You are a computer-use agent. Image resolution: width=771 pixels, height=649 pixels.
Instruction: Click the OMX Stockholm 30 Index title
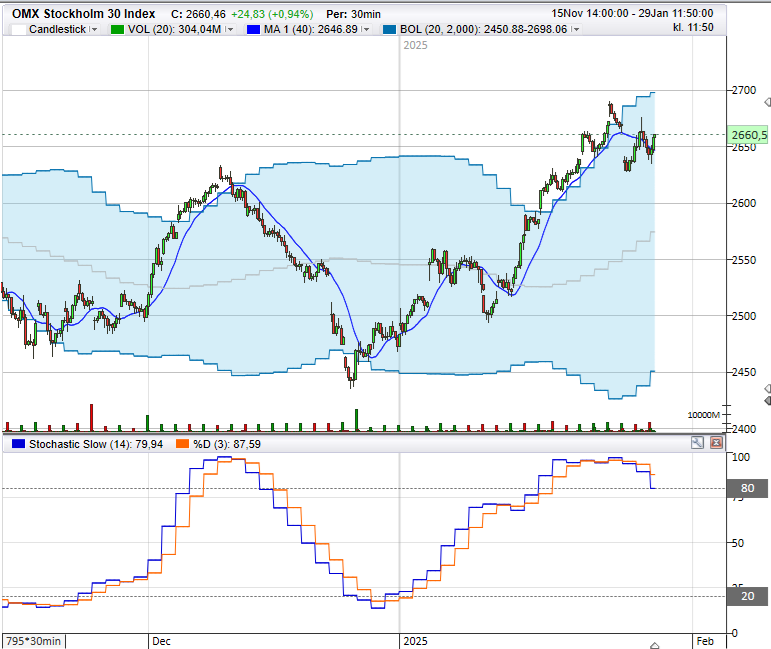(x=84, y=14)
